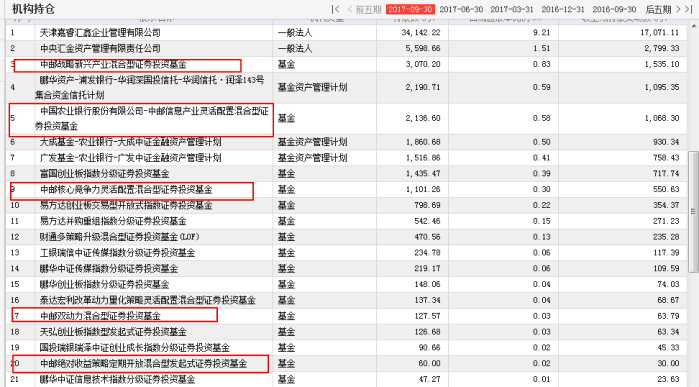
Task: Click the 1.51 percentage cell
Action: [541, 48]
